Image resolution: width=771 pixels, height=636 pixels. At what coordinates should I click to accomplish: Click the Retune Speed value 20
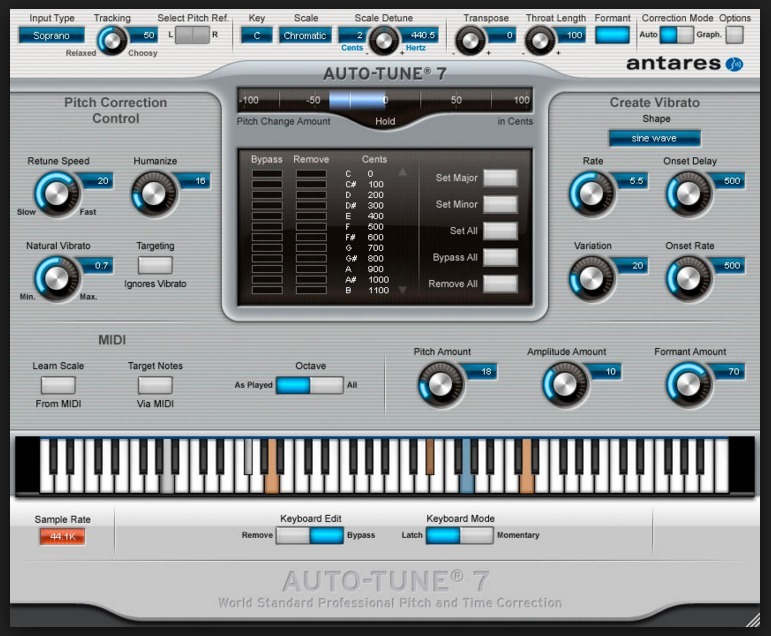click(98, 181)
